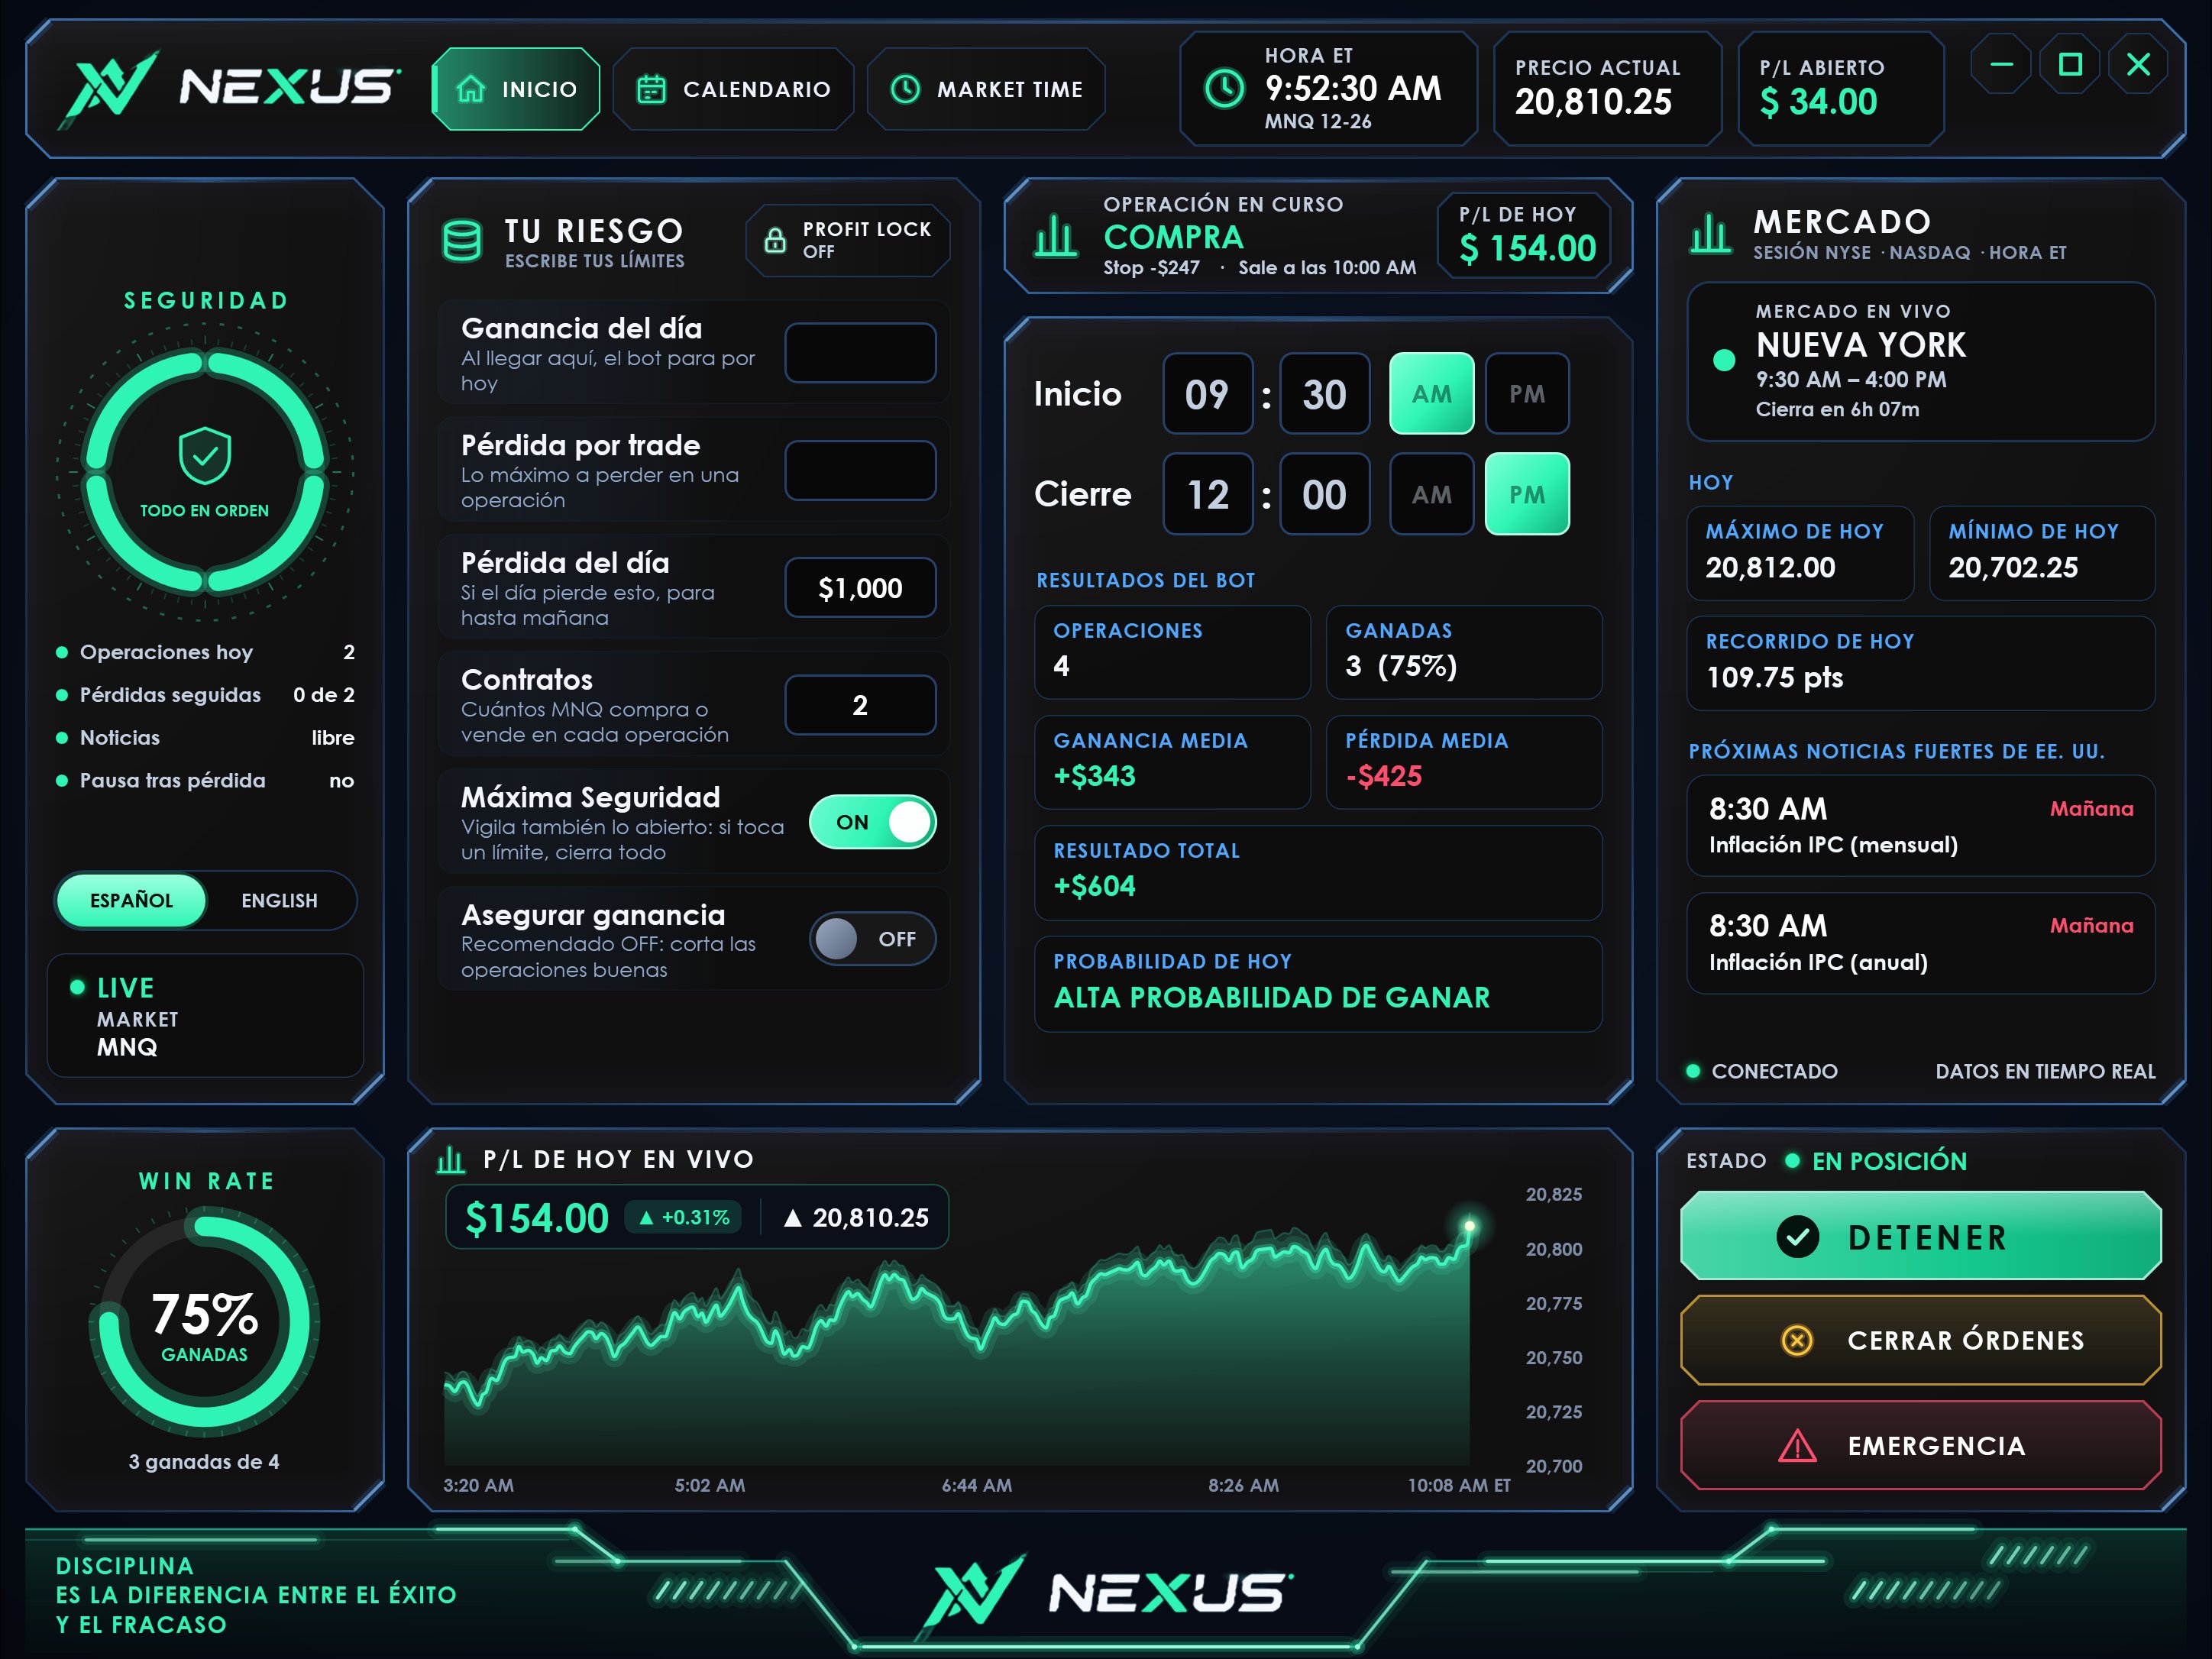Edit the Pérdida del día $1,000 field
The image size is (2212, 1659).
click(860, 588)
